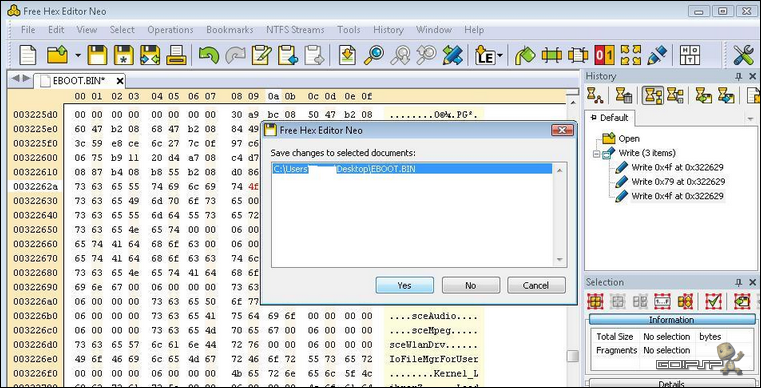Open the File menu
The image size is (761, 388).
click(x=28, y=30)
